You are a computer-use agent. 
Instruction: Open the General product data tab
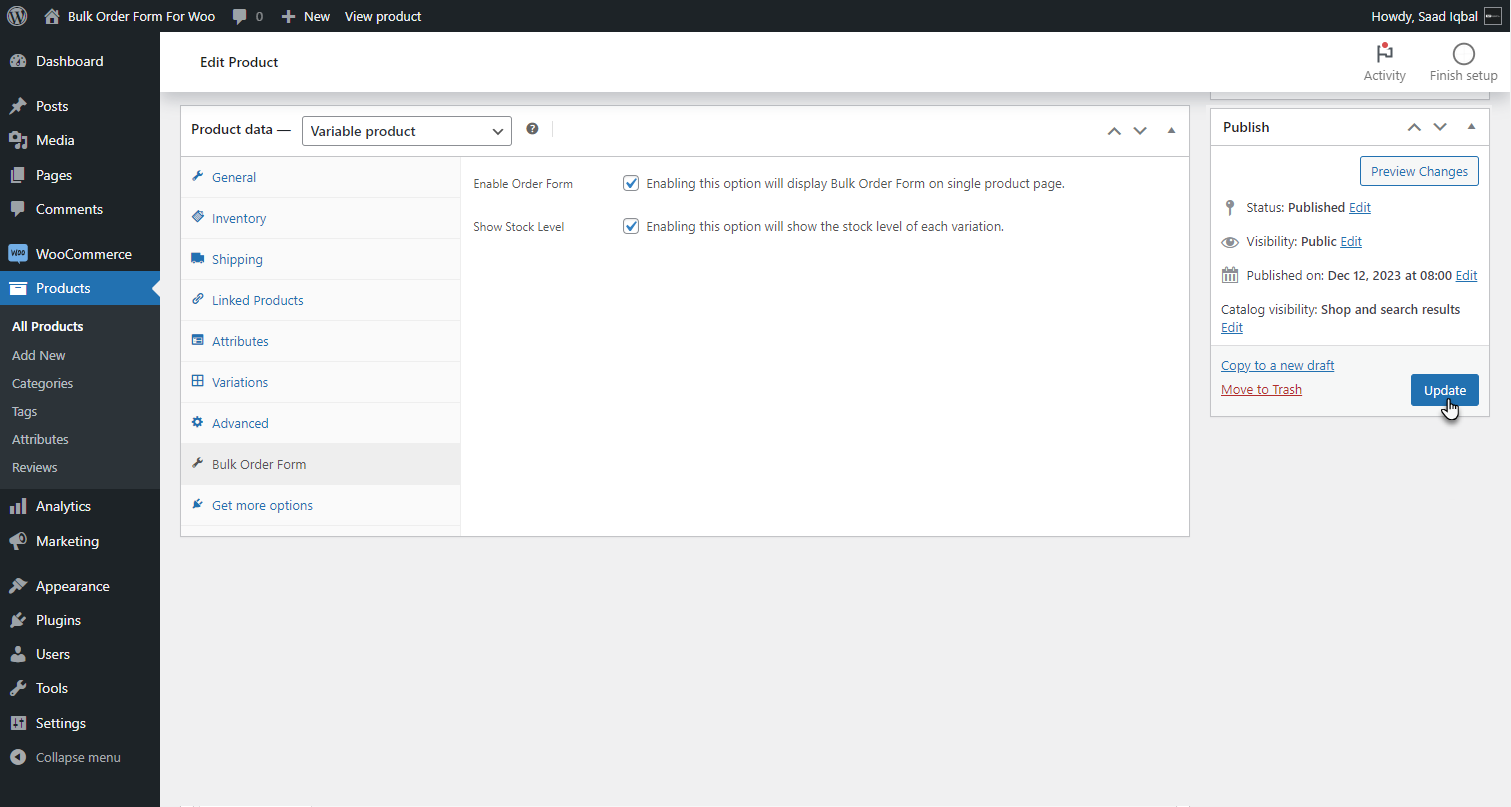coord(320,177)
